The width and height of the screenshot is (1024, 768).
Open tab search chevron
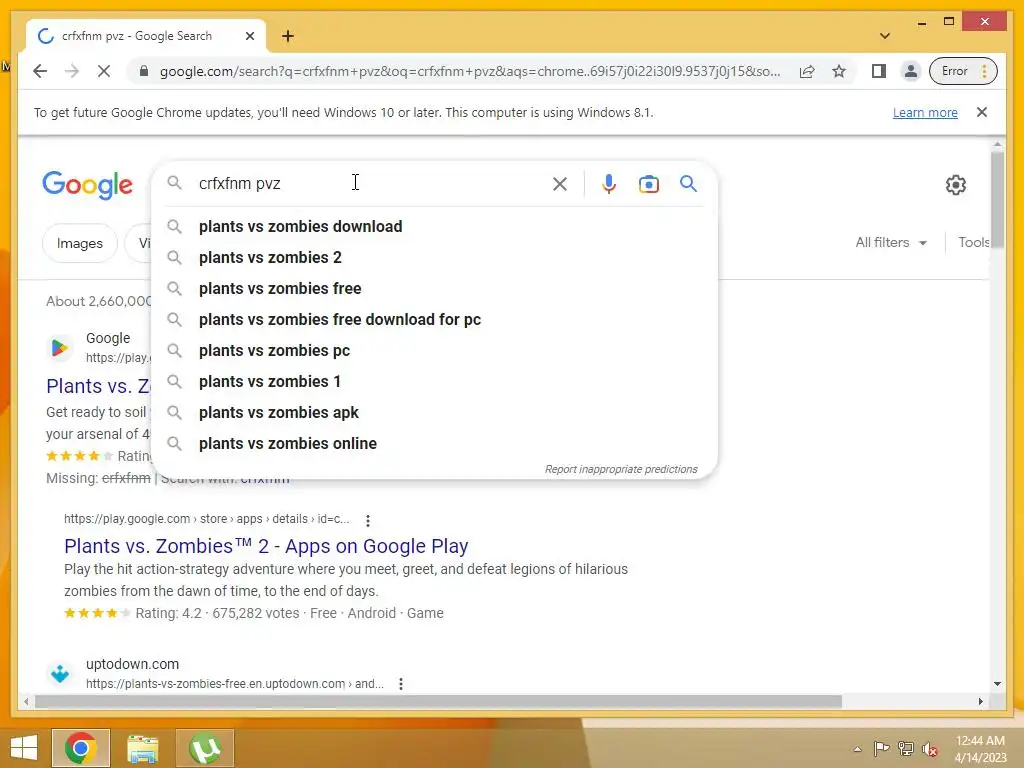pos(885,36)
